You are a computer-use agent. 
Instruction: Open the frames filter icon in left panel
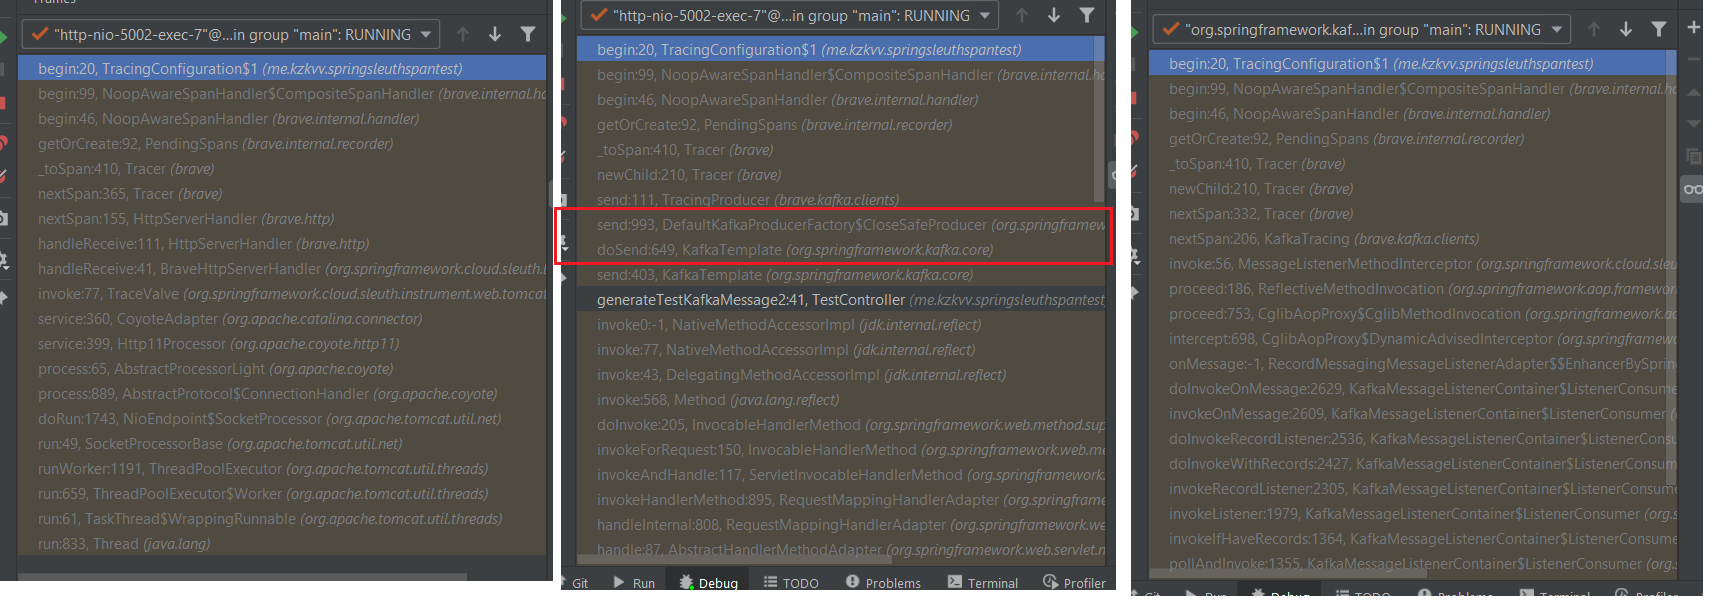point(528,34)
